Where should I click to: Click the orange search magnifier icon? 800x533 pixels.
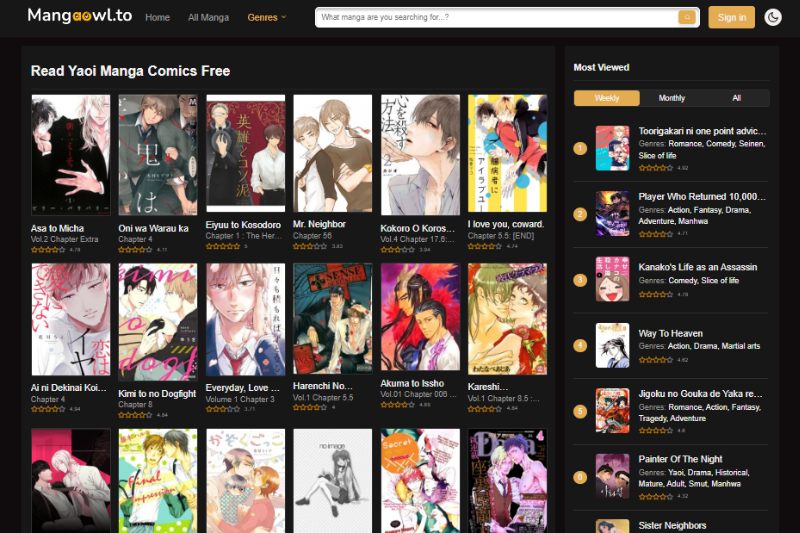pyautogui.click(x=687, y=17)
